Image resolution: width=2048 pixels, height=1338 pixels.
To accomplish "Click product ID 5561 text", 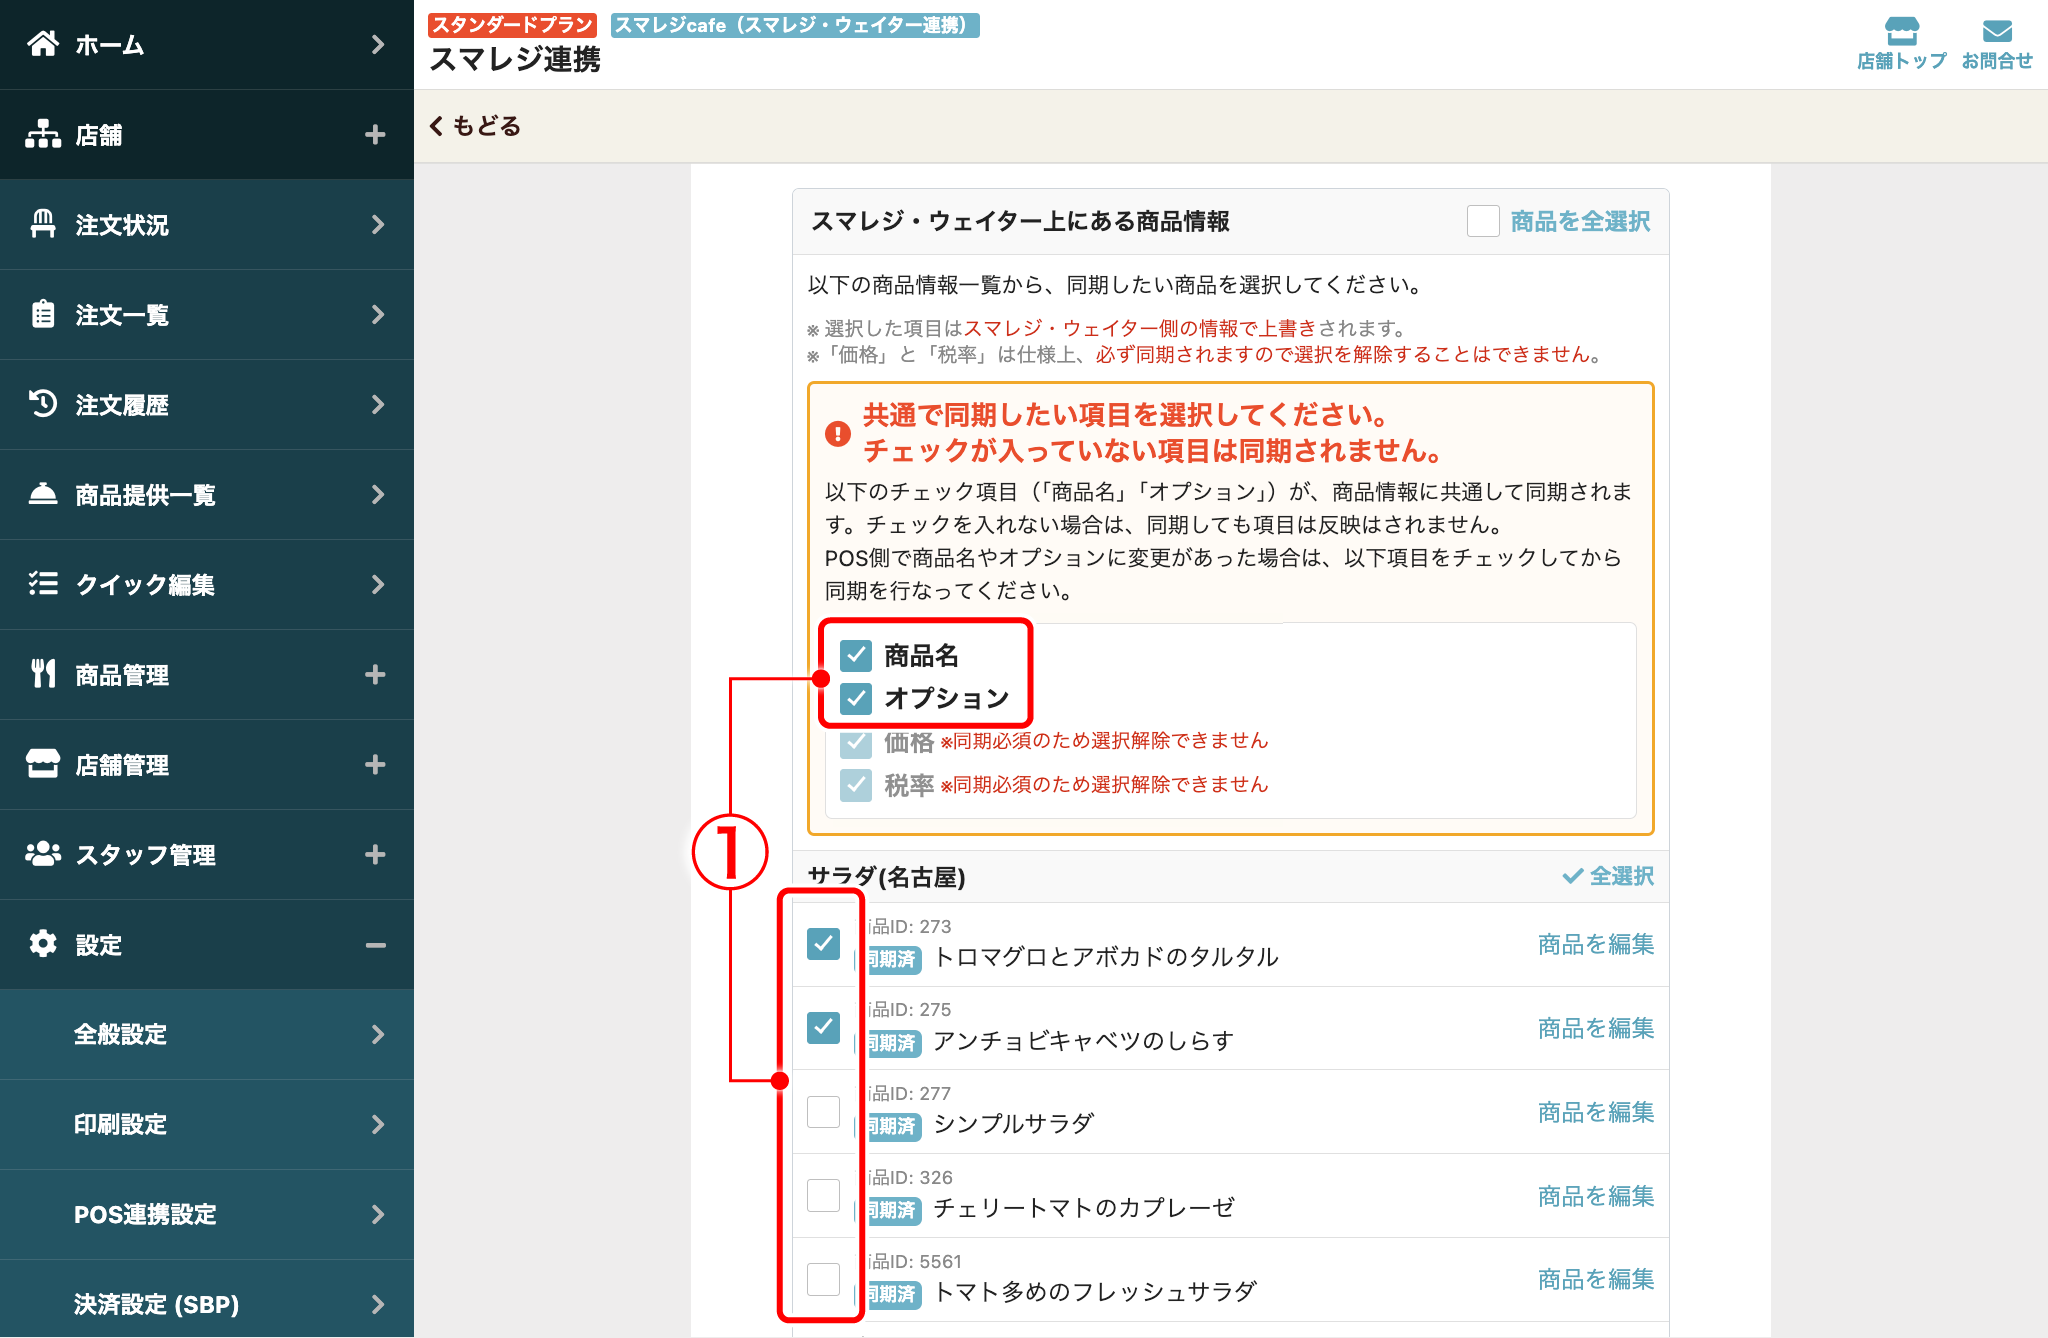I will pyautogui.click(x=914, y=1261).
